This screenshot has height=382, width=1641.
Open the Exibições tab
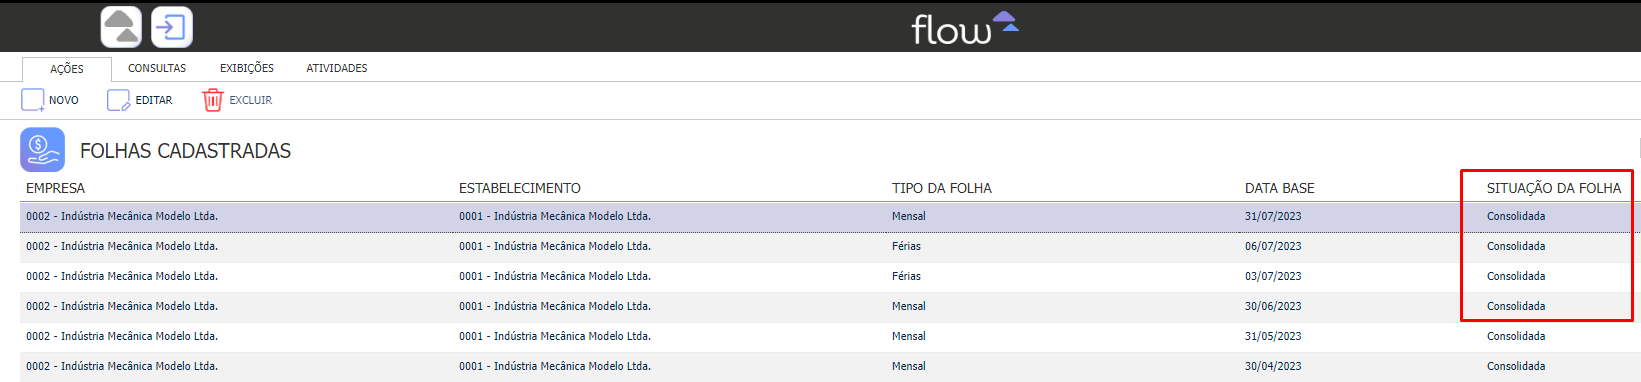tap(247, 68)
